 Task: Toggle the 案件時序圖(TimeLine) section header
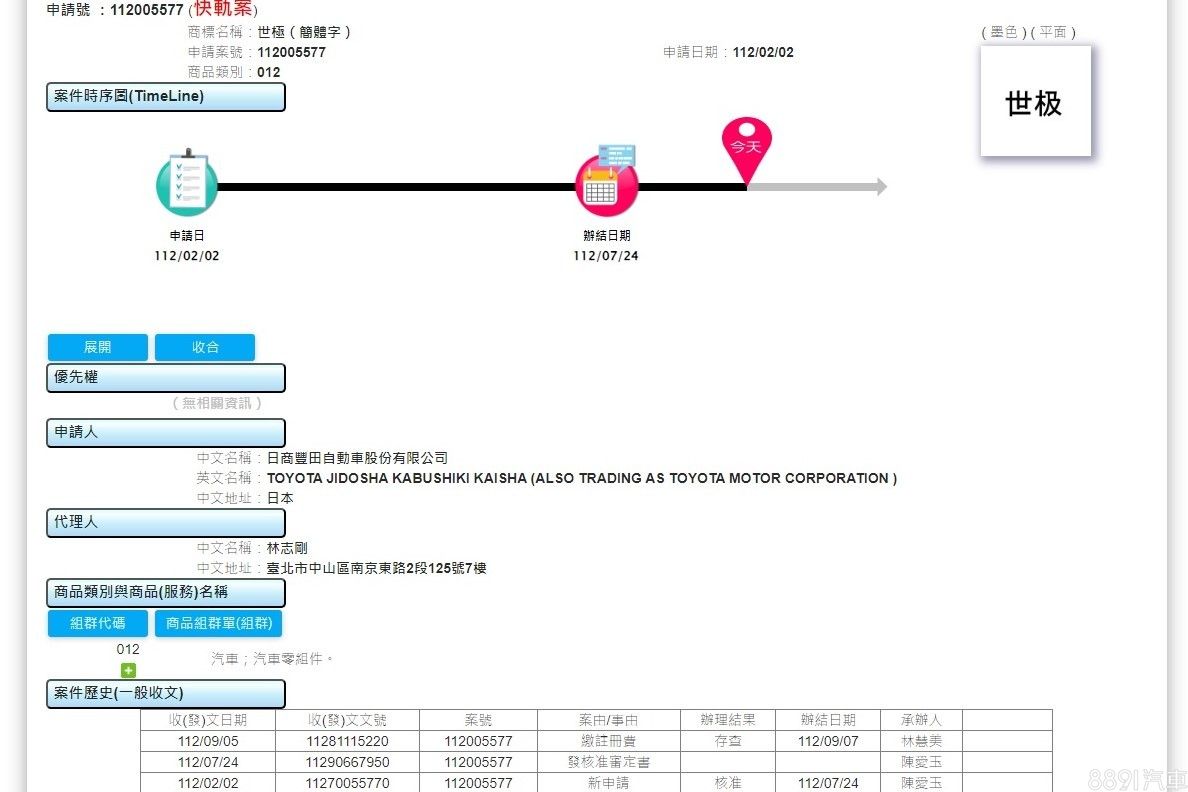pos(166,97)
